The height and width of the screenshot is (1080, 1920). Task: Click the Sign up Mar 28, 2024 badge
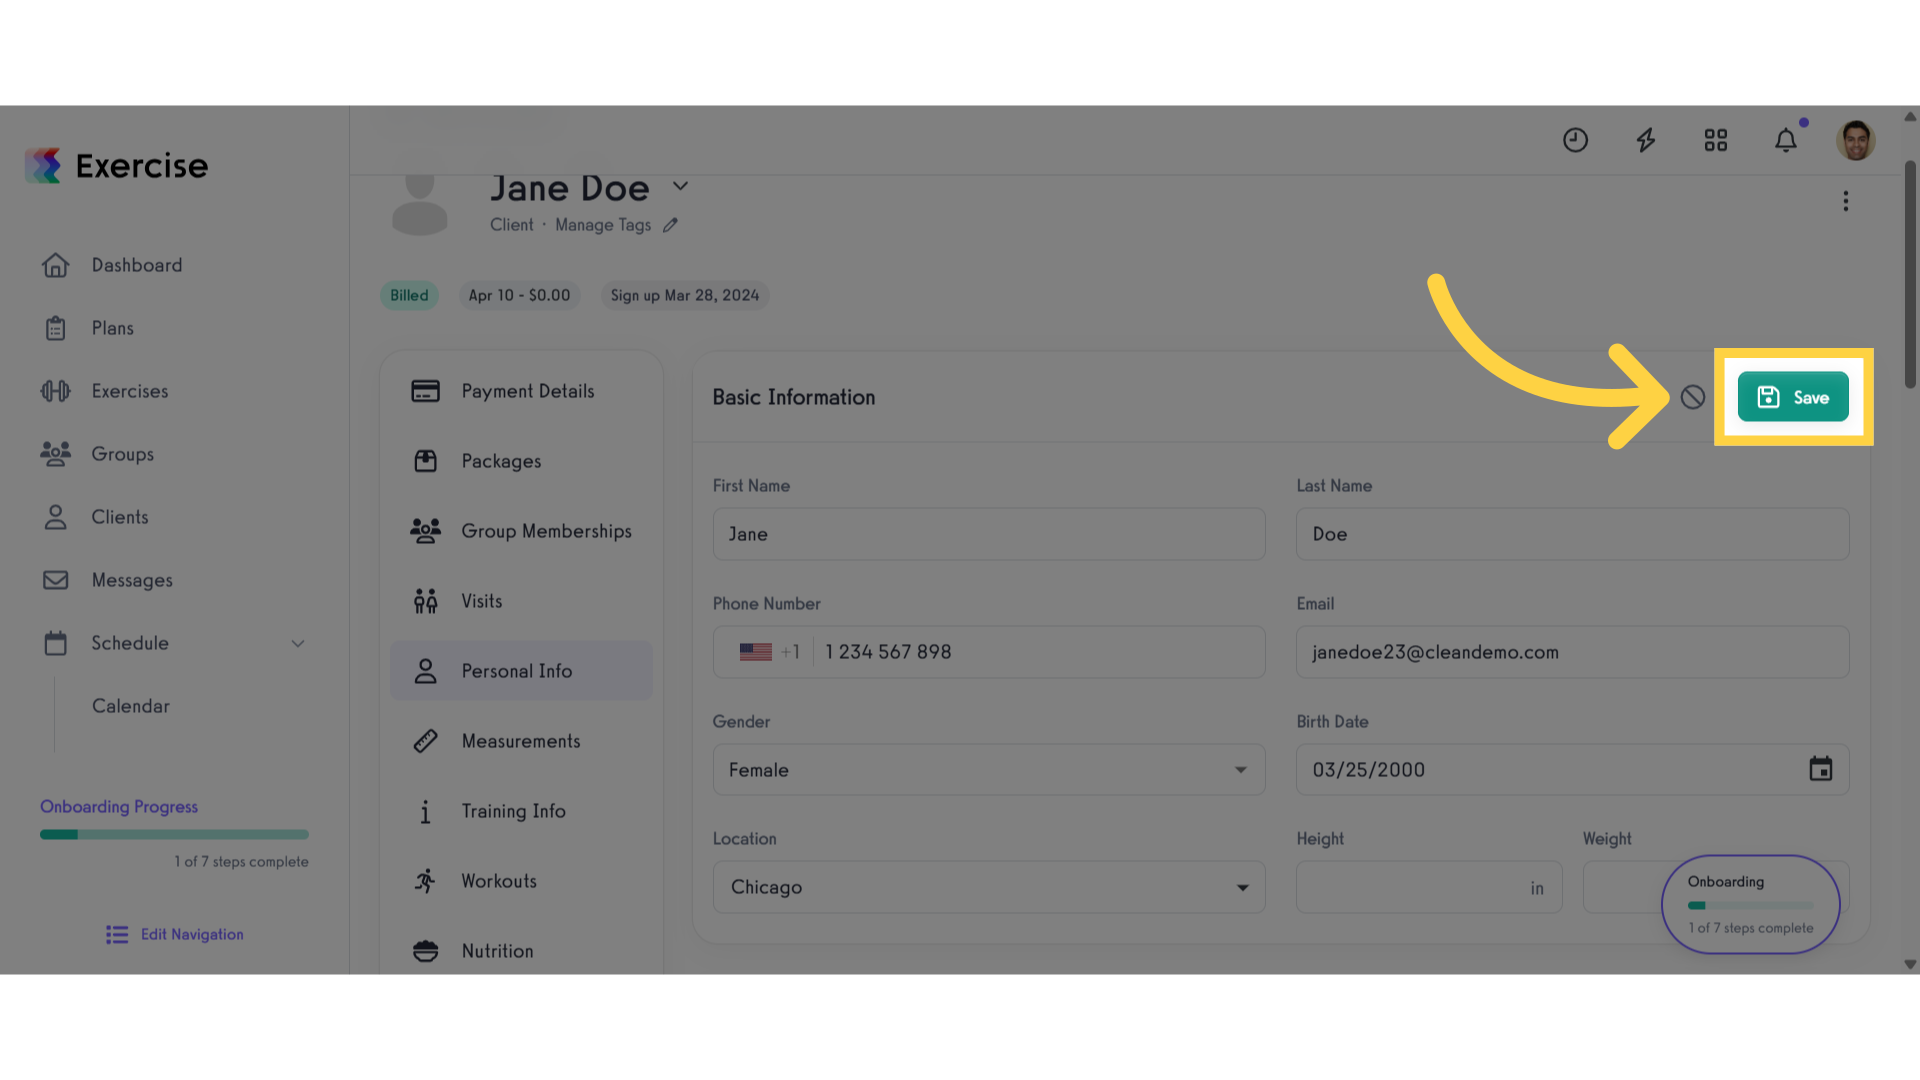point(685,295)
